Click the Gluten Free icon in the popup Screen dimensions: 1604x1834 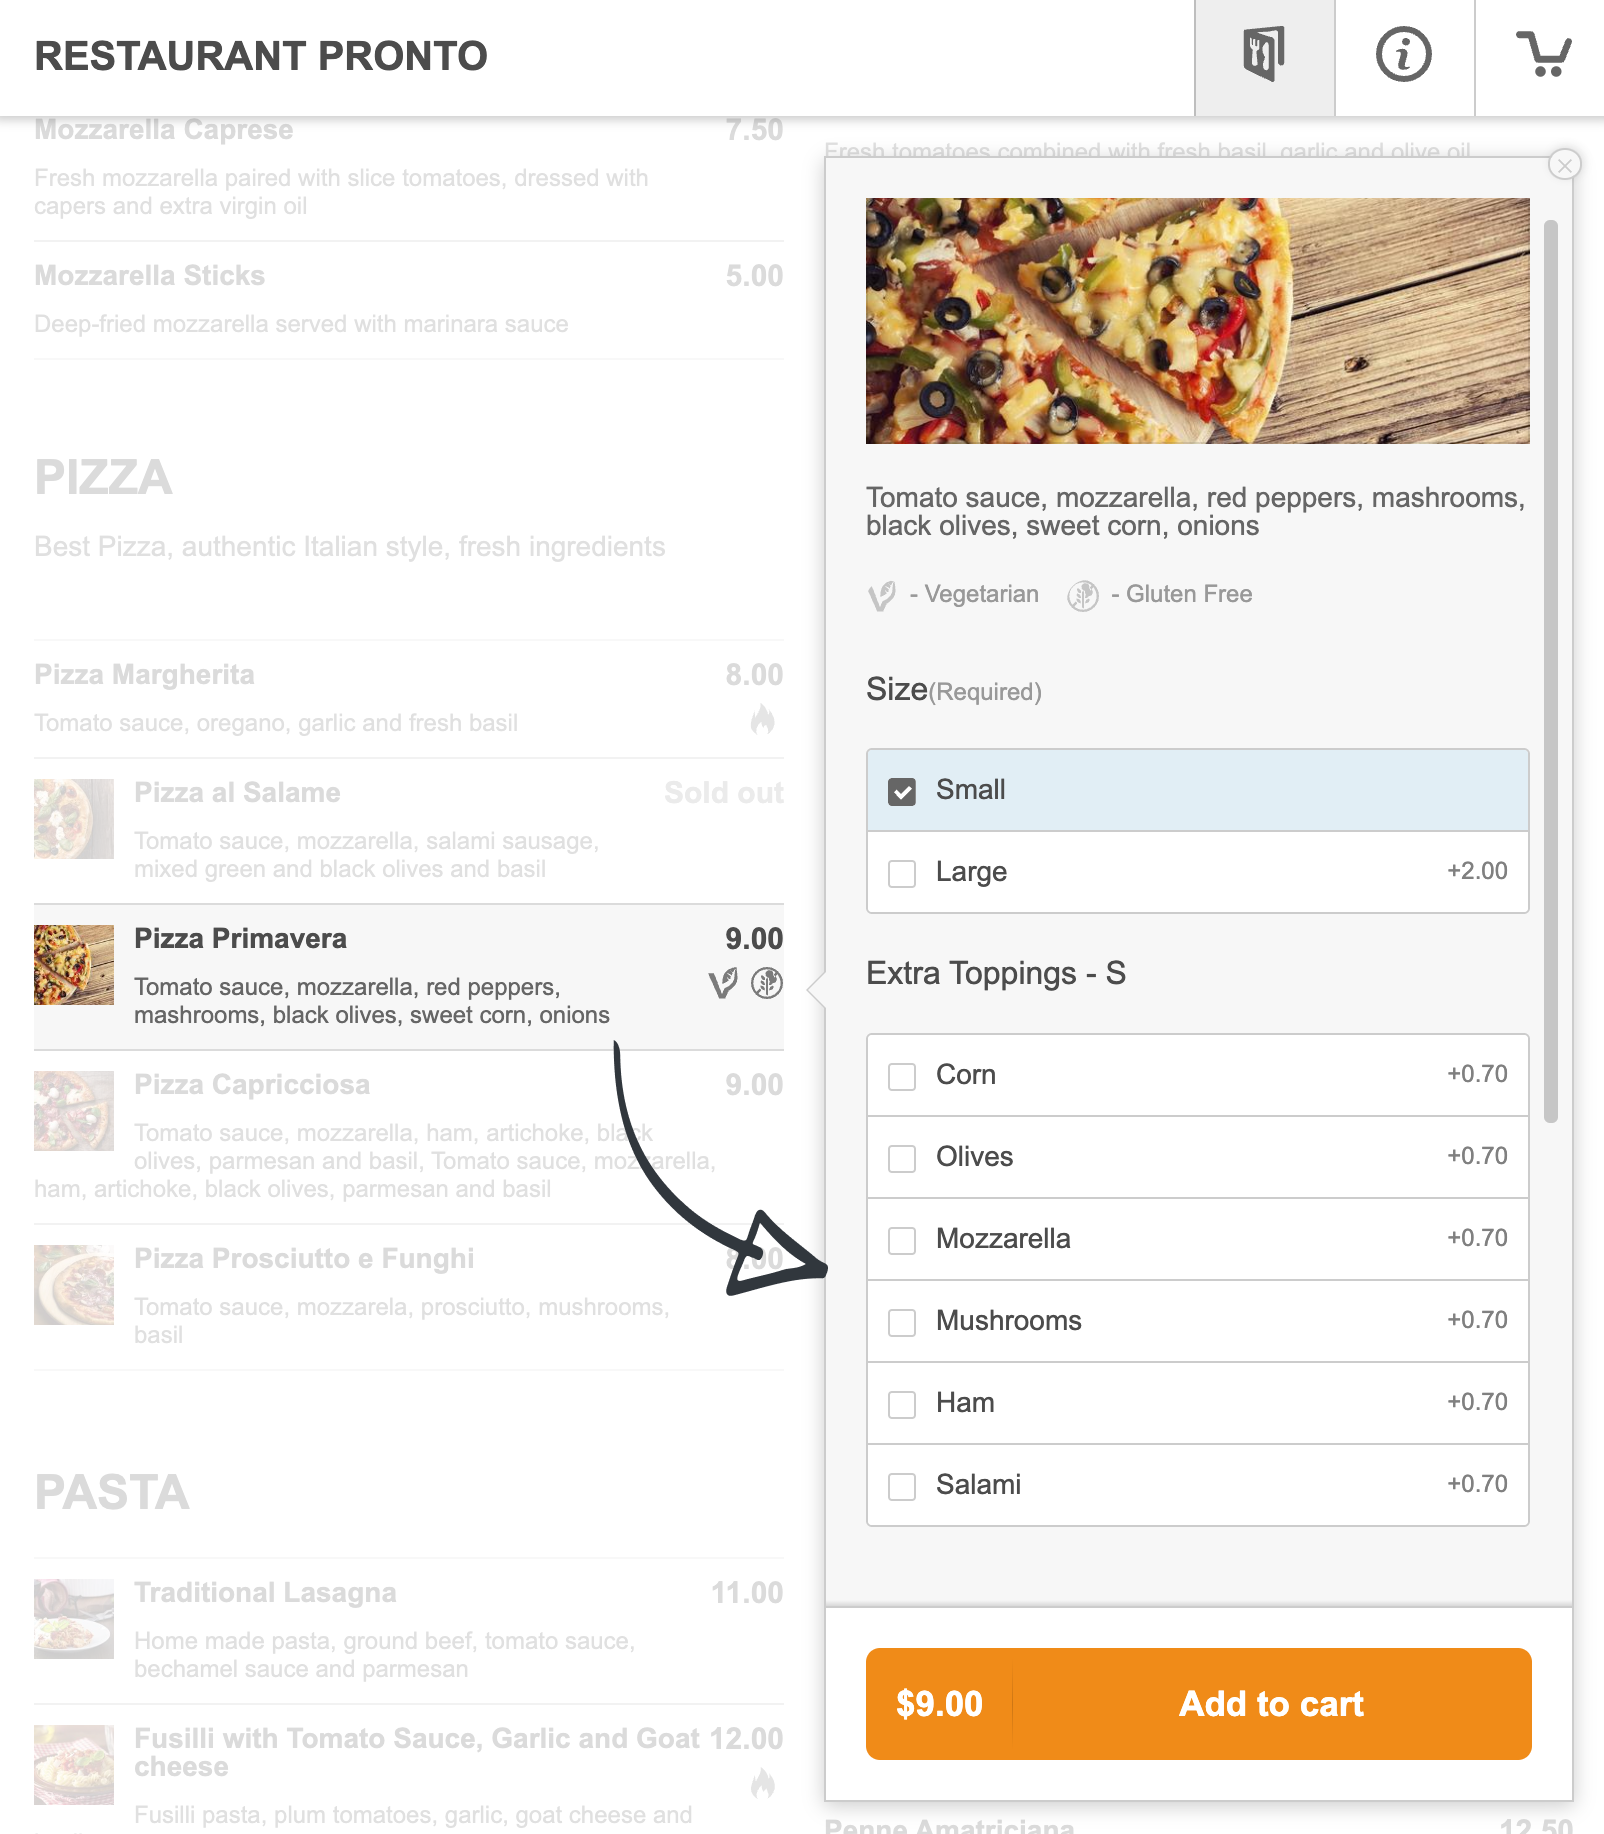1085,596
